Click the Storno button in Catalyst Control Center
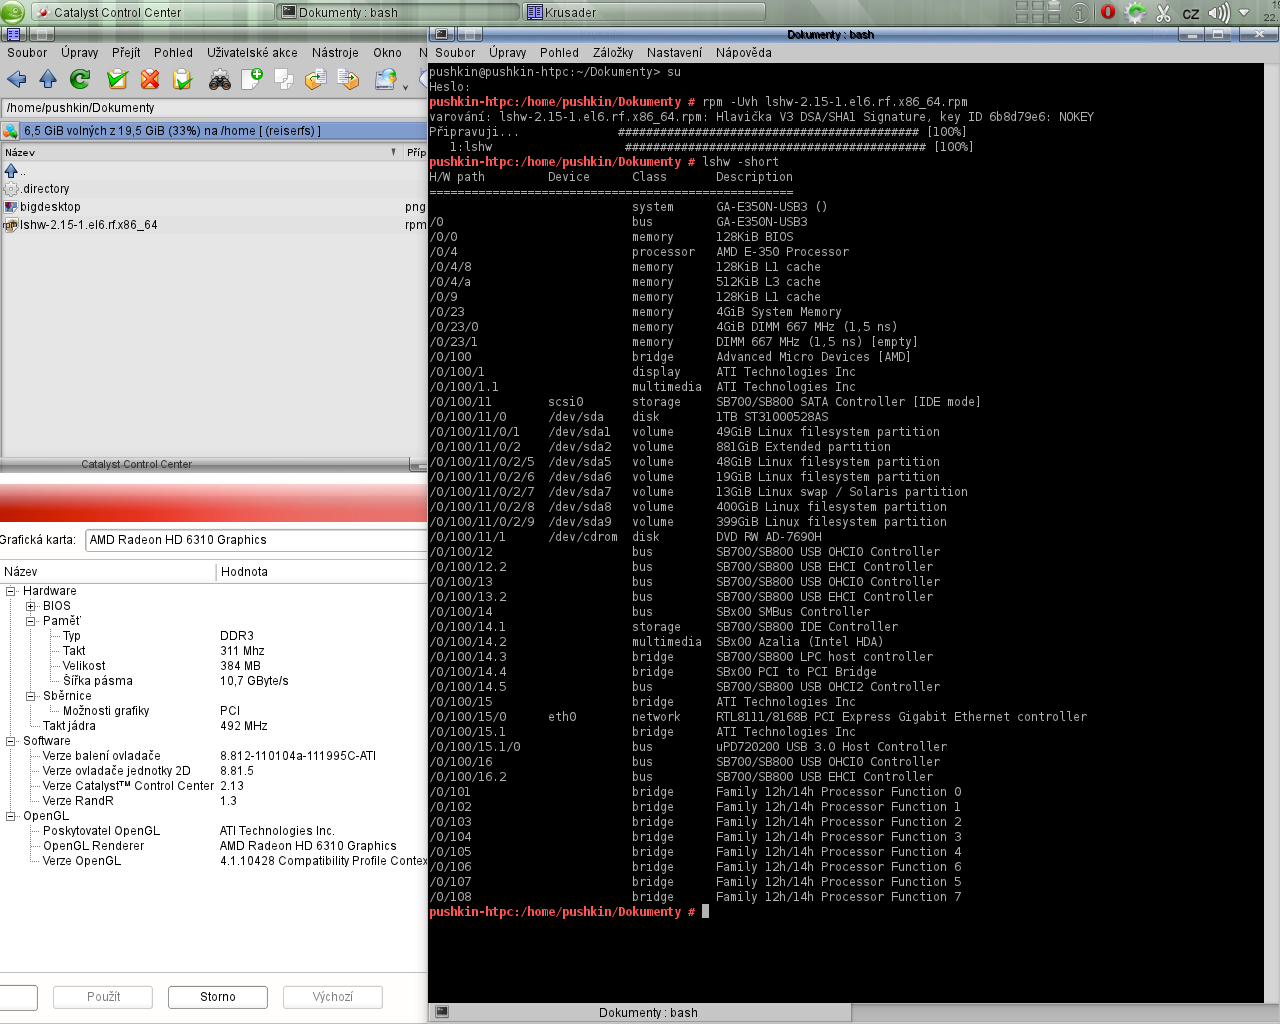This screenshot has width=1280, height=1024. pyautogui.click(x=218, y=997)
